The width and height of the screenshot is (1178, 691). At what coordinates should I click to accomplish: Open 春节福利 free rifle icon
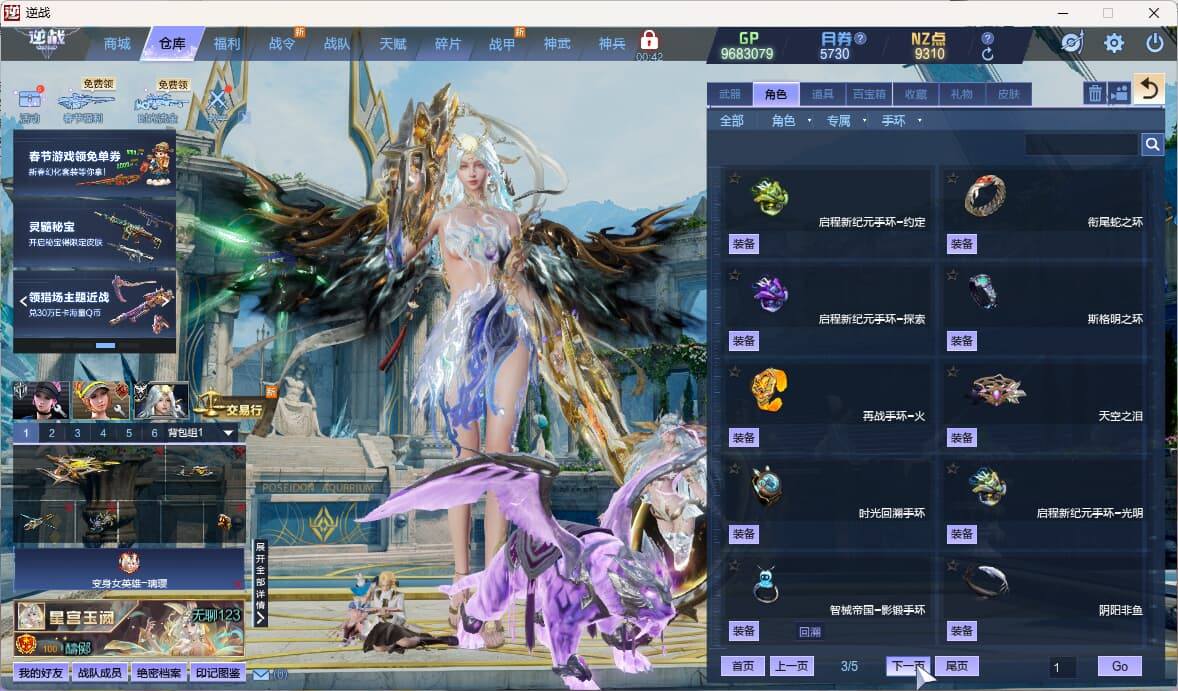[x=85, y=101]
